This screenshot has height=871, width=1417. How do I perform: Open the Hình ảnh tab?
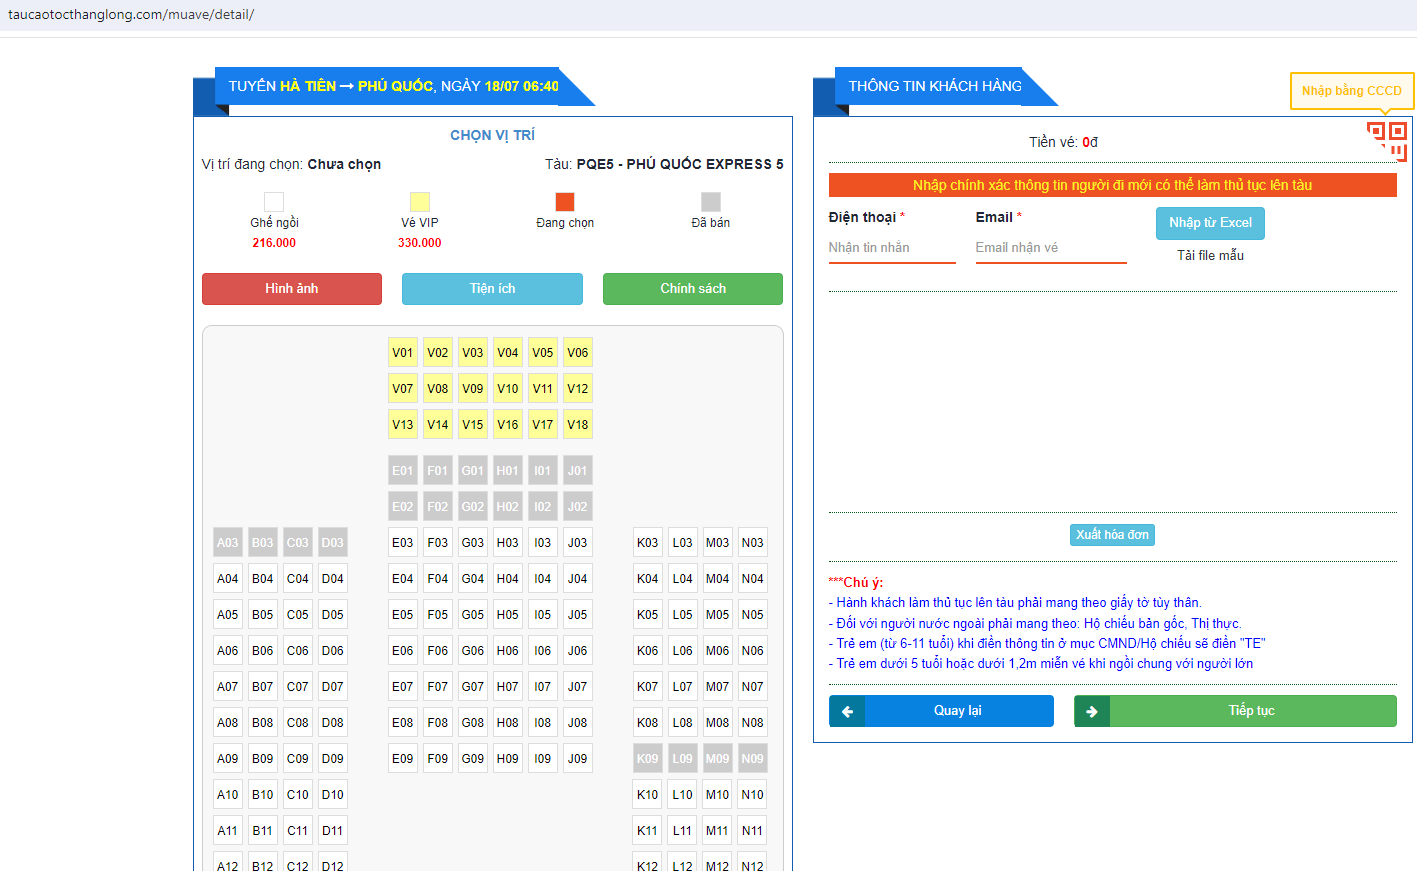(x=292, y=289)
